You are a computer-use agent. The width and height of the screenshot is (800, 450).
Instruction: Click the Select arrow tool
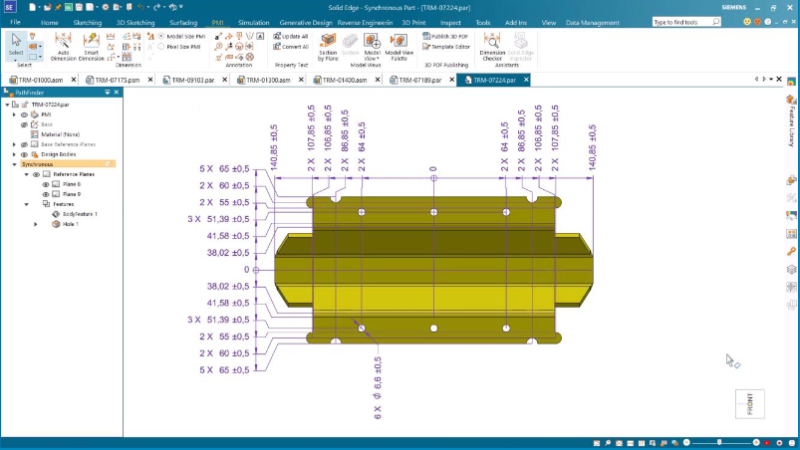pyautogui.click(x=16, y=42)
